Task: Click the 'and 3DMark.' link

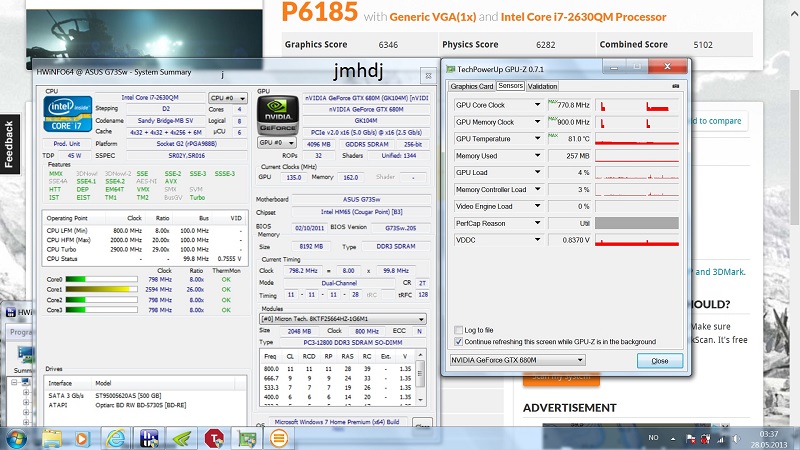Action: coord(720,272)
